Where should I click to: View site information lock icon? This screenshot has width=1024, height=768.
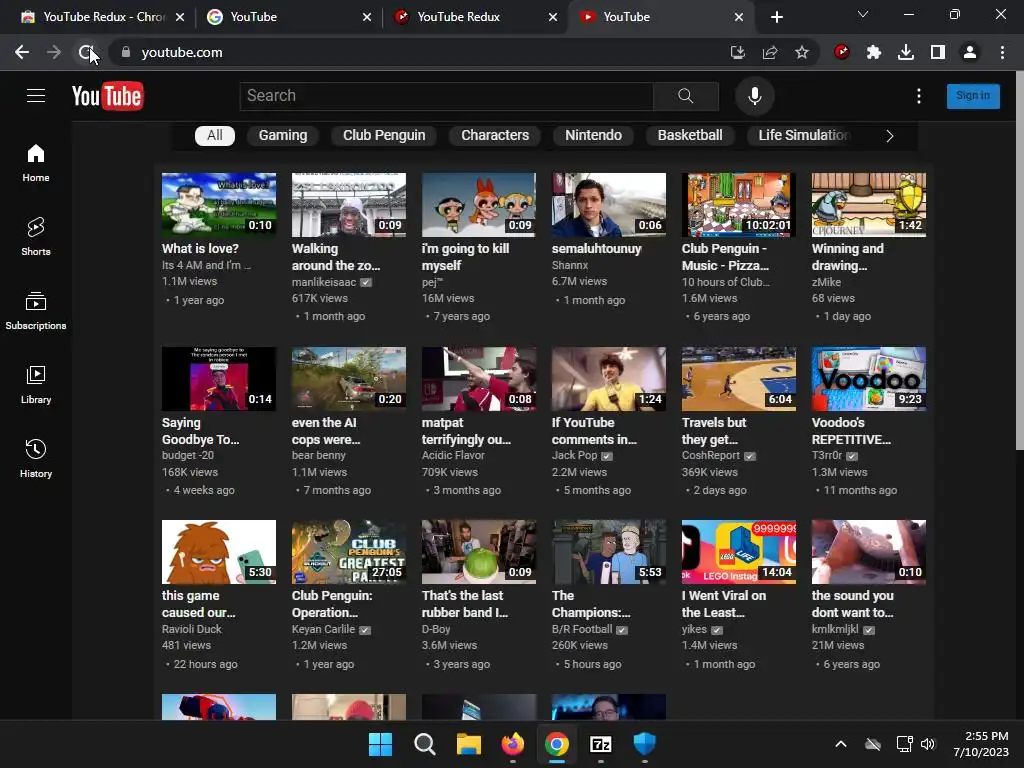[125, 52]
